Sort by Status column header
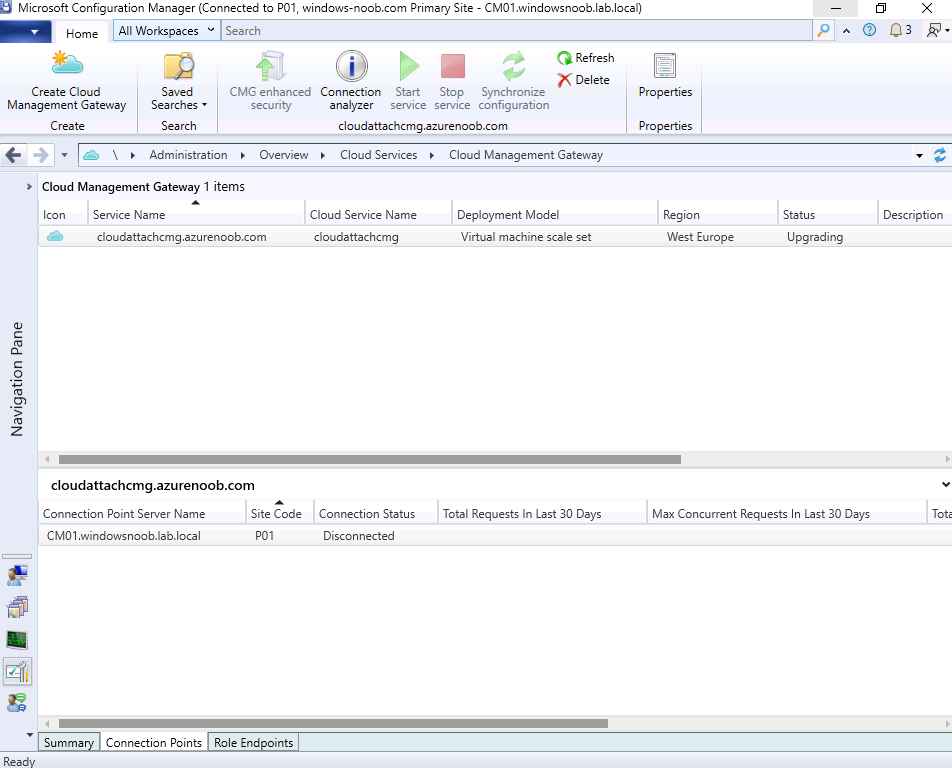Viewport: 952px width, 768px height. (828, 214)
